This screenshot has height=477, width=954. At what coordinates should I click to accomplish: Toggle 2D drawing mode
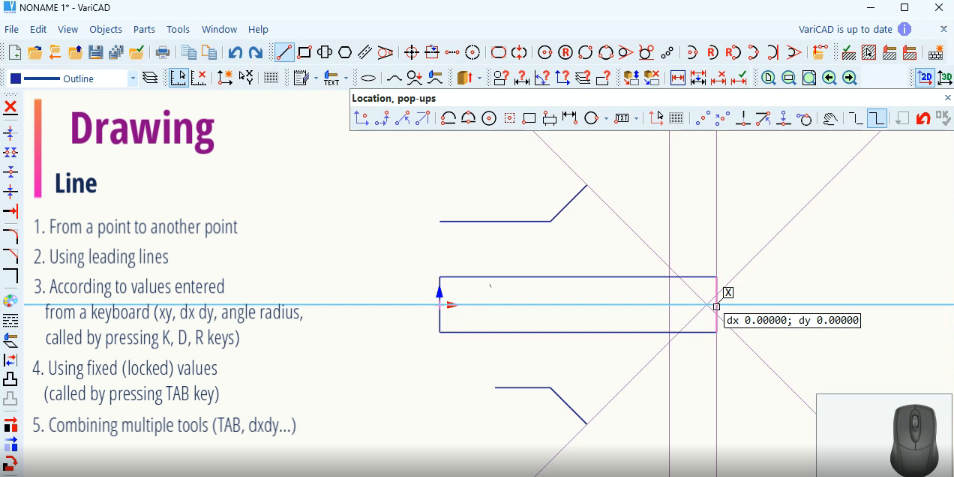(926, 78)
